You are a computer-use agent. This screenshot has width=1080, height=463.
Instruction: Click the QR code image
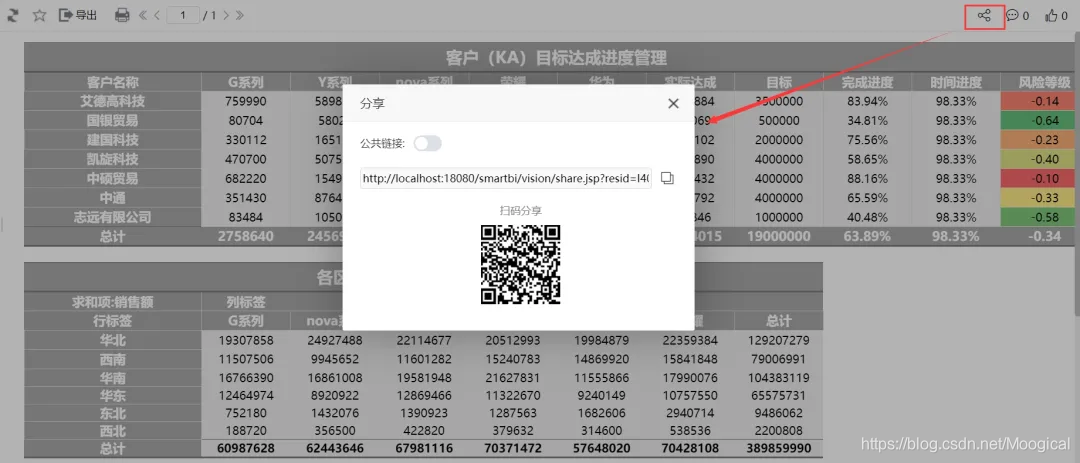[x=520, y=265]
